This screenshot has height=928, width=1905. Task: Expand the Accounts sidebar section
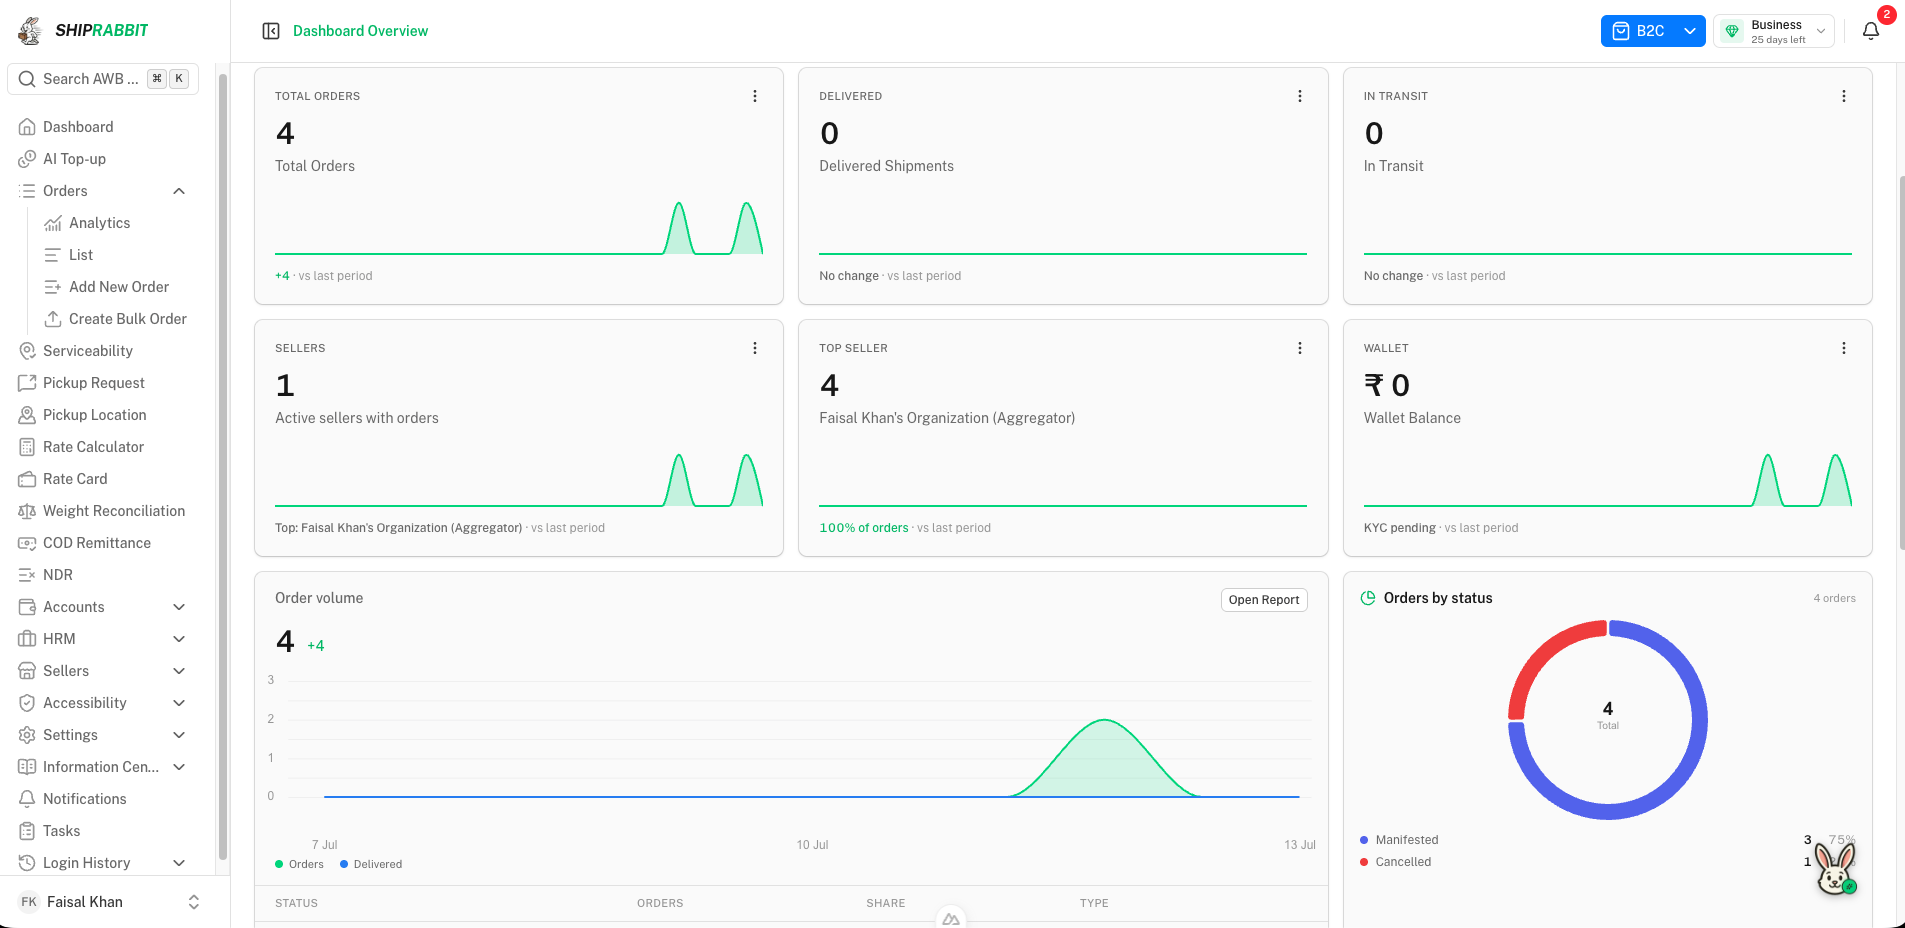click(x=102, y=607)
